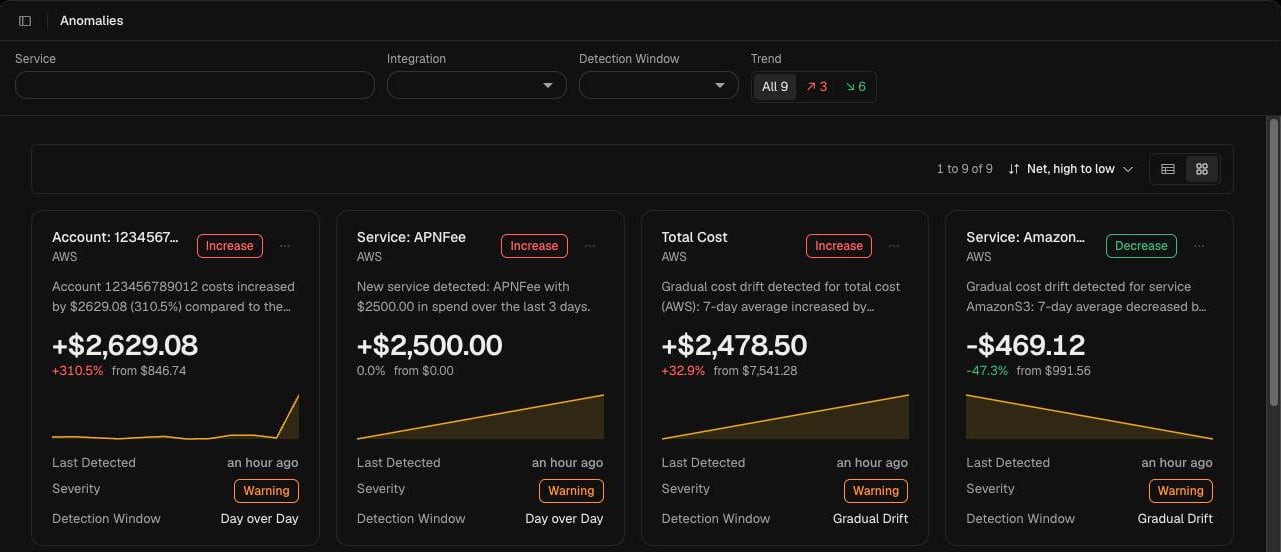Filter trend by 3 increases
1281x552 pixels.
[x=817, y=87]
